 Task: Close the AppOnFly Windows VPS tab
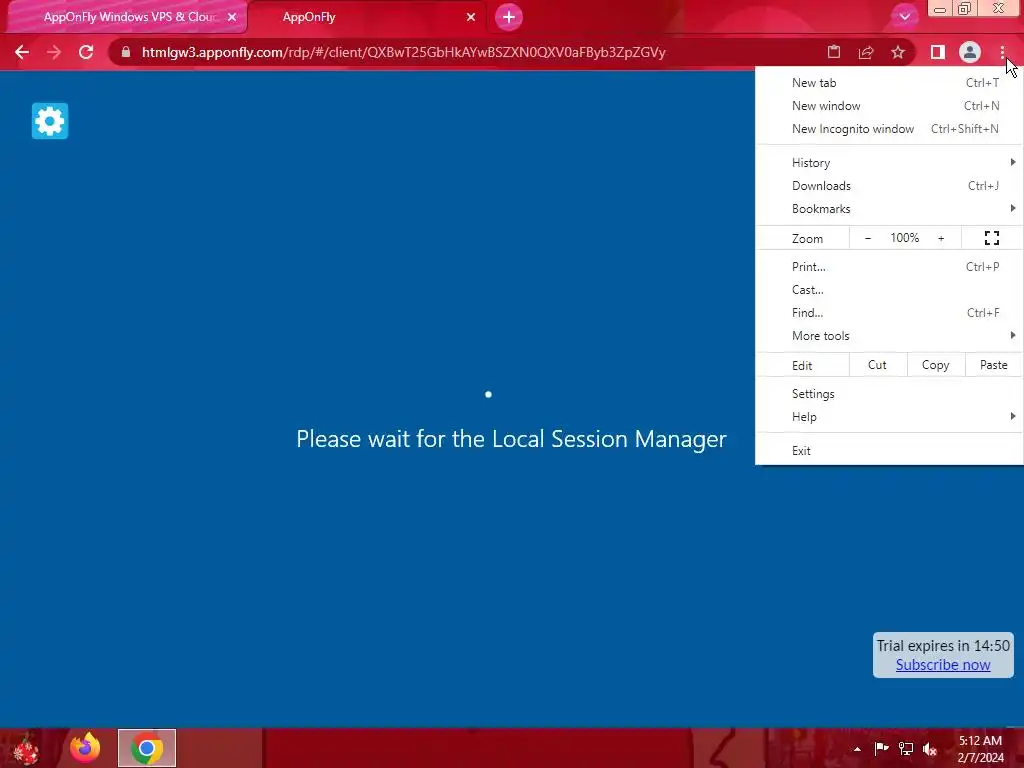[x=232, y=17]
